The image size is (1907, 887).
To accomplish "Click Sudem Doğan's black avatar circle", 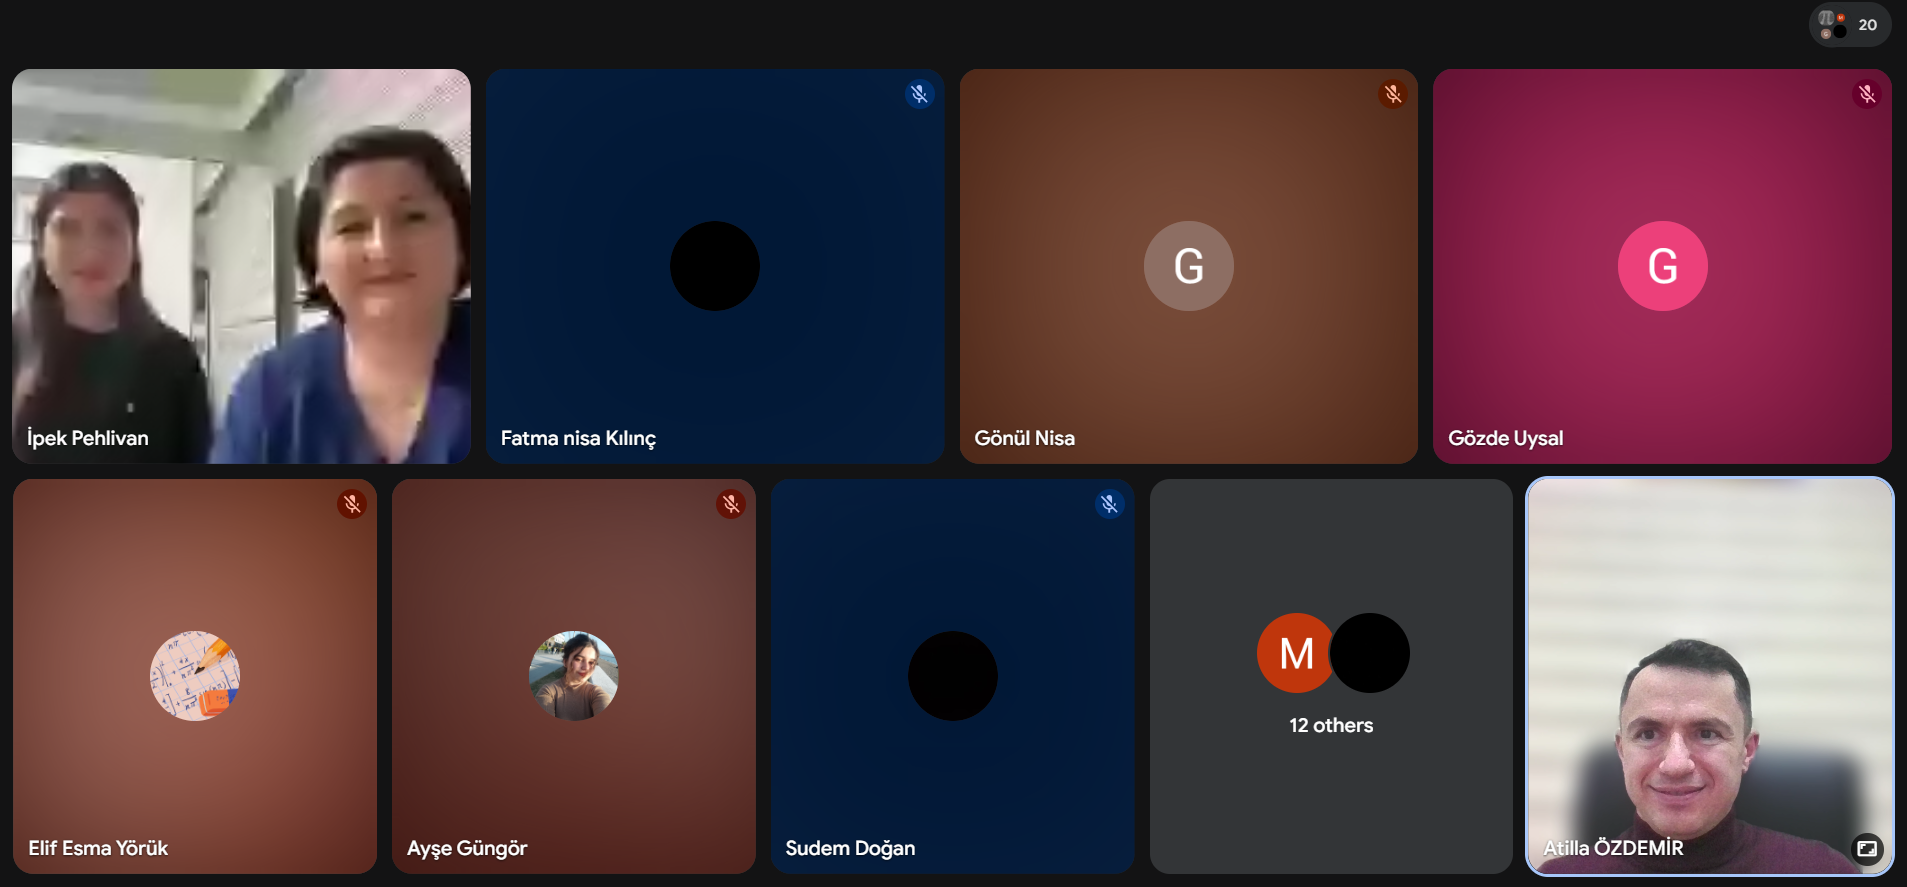I will coord(952,675).
